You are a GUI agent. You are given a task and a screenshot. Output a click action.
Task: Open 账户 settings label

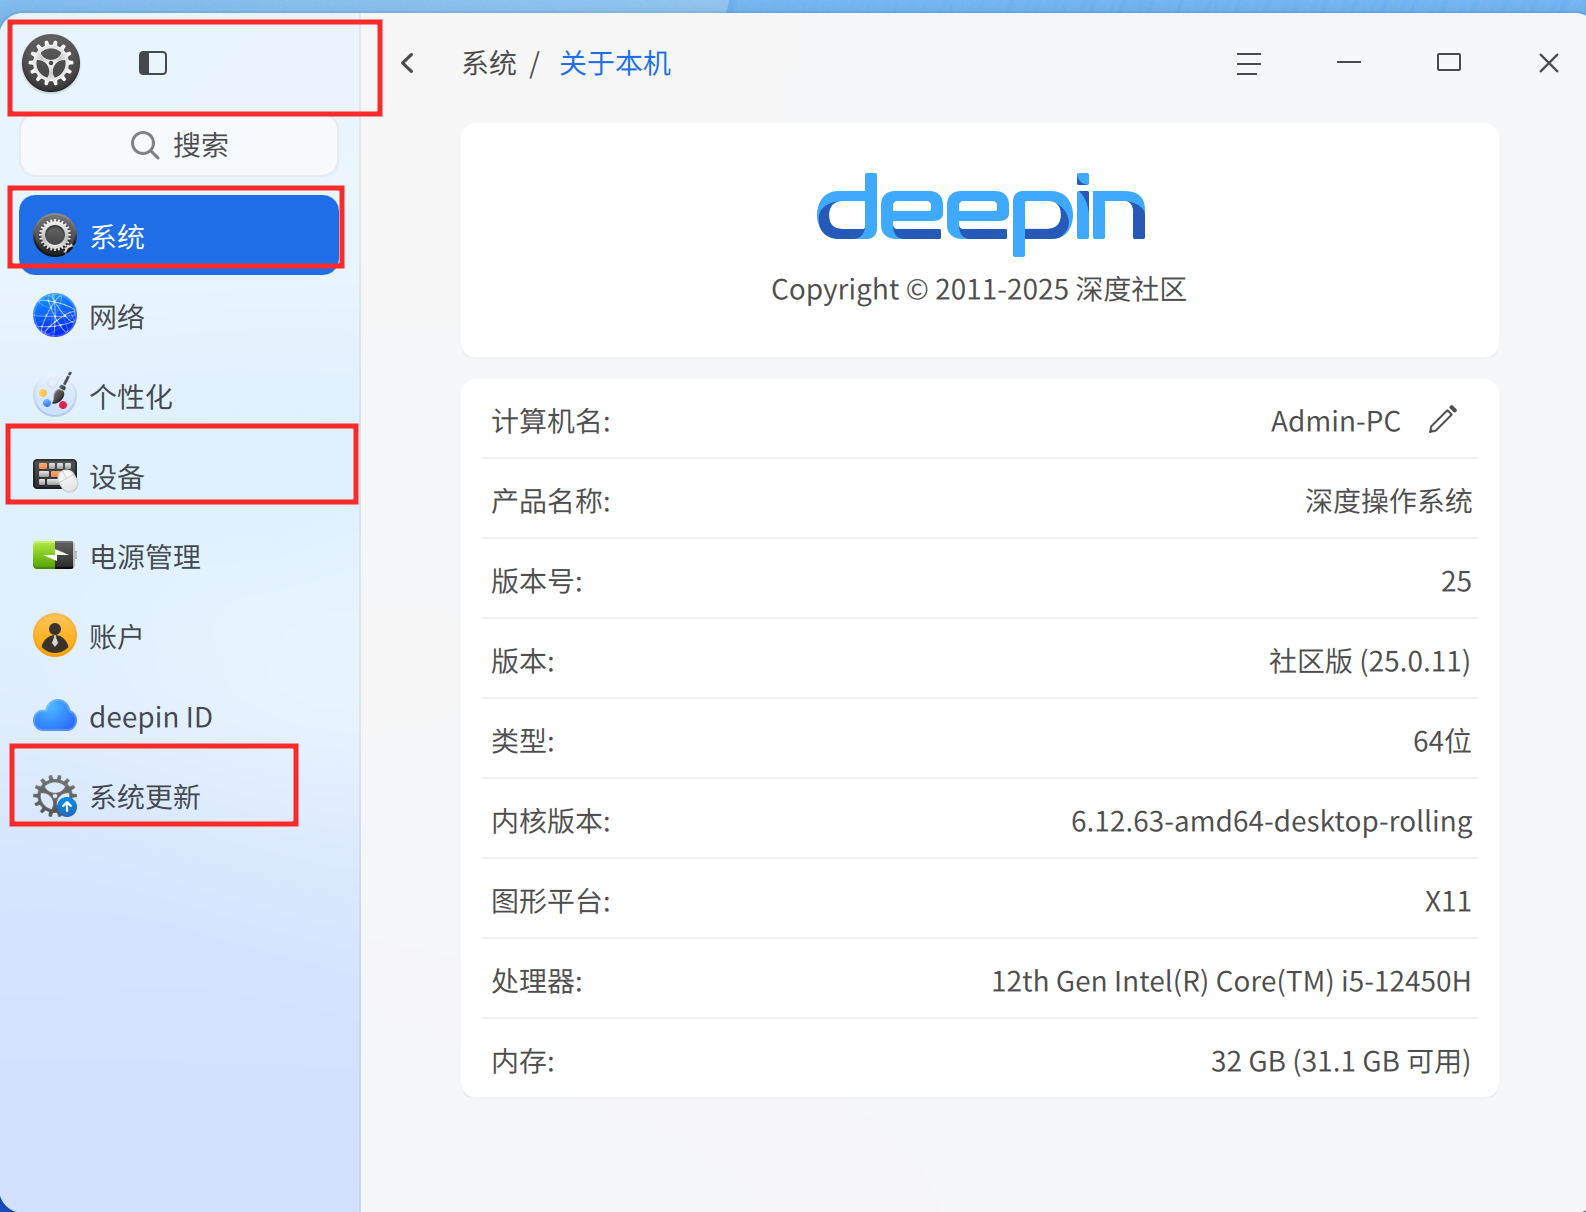(x=116, y=637)
